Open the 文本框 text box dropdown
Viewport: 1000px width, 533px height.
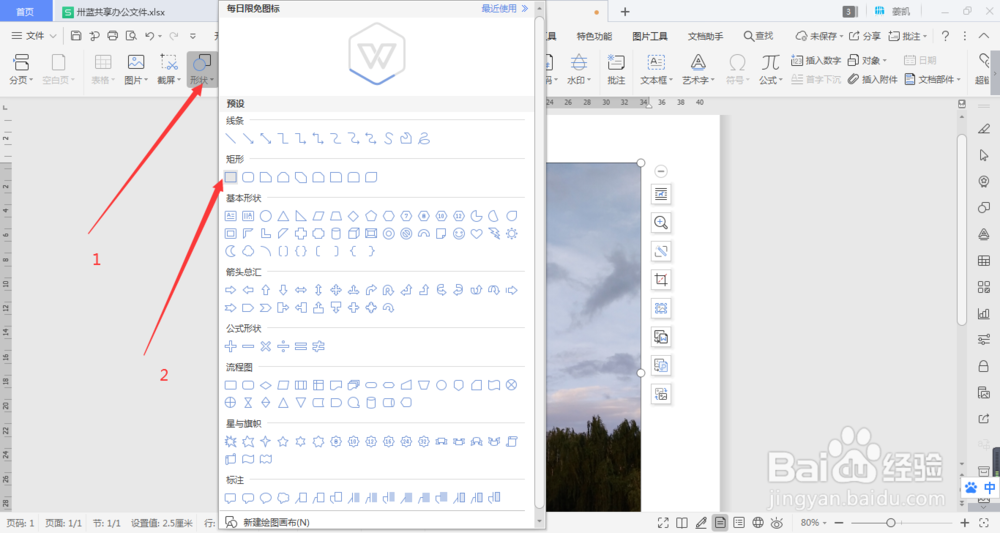pos(656,69)
